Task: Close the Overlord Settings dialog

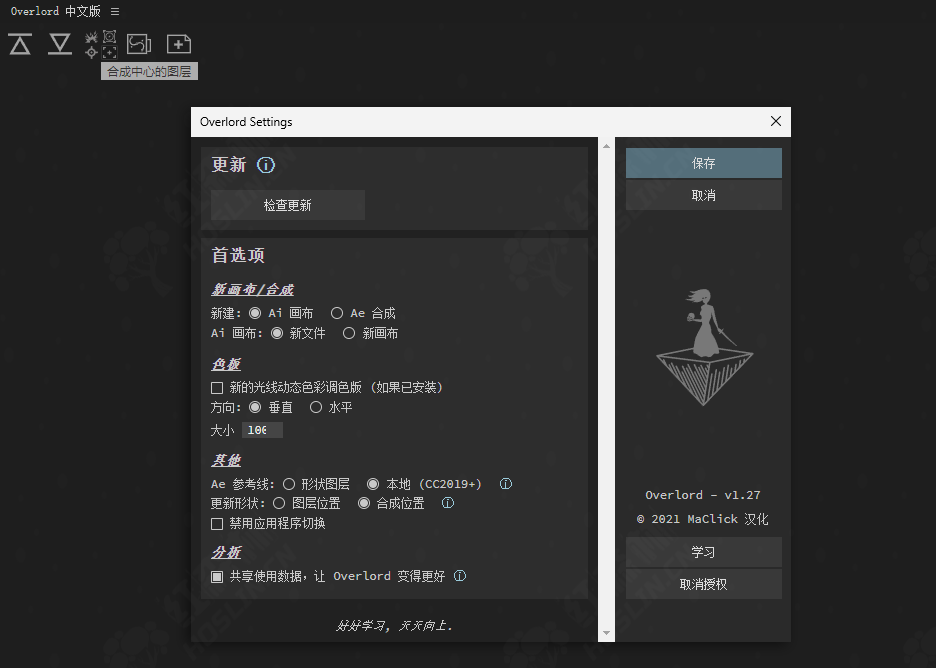Action: pos(775,121)
